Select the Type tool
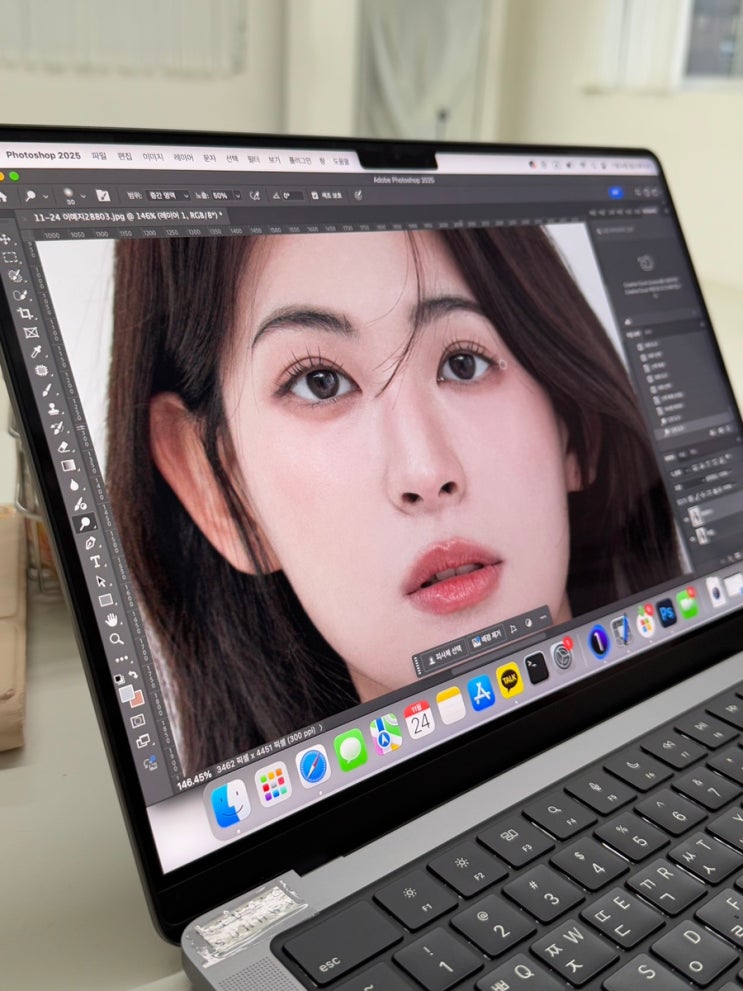The height and width of the screenshot is (991, 743). (95, 561)
